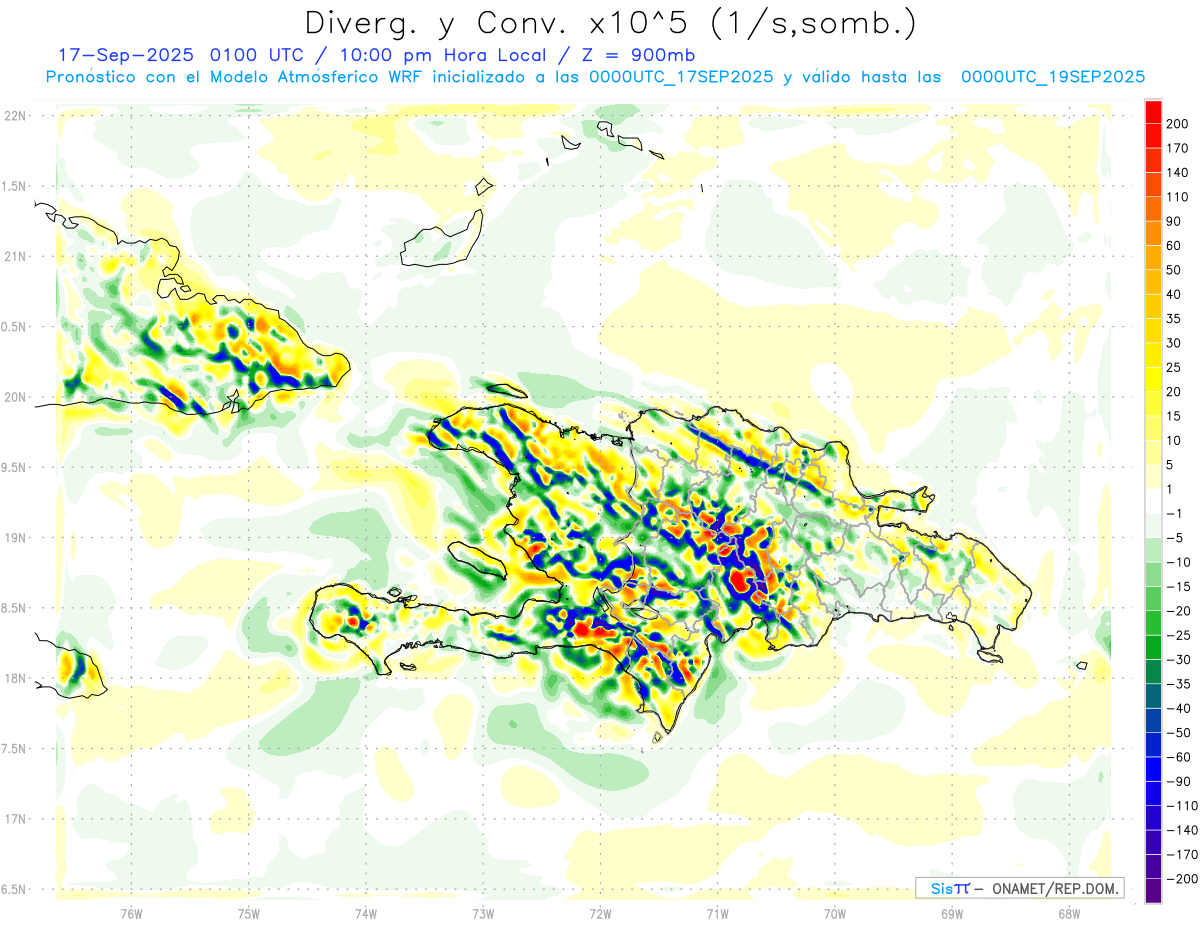Click the positive '60' colorbar label

(1174, 245)
